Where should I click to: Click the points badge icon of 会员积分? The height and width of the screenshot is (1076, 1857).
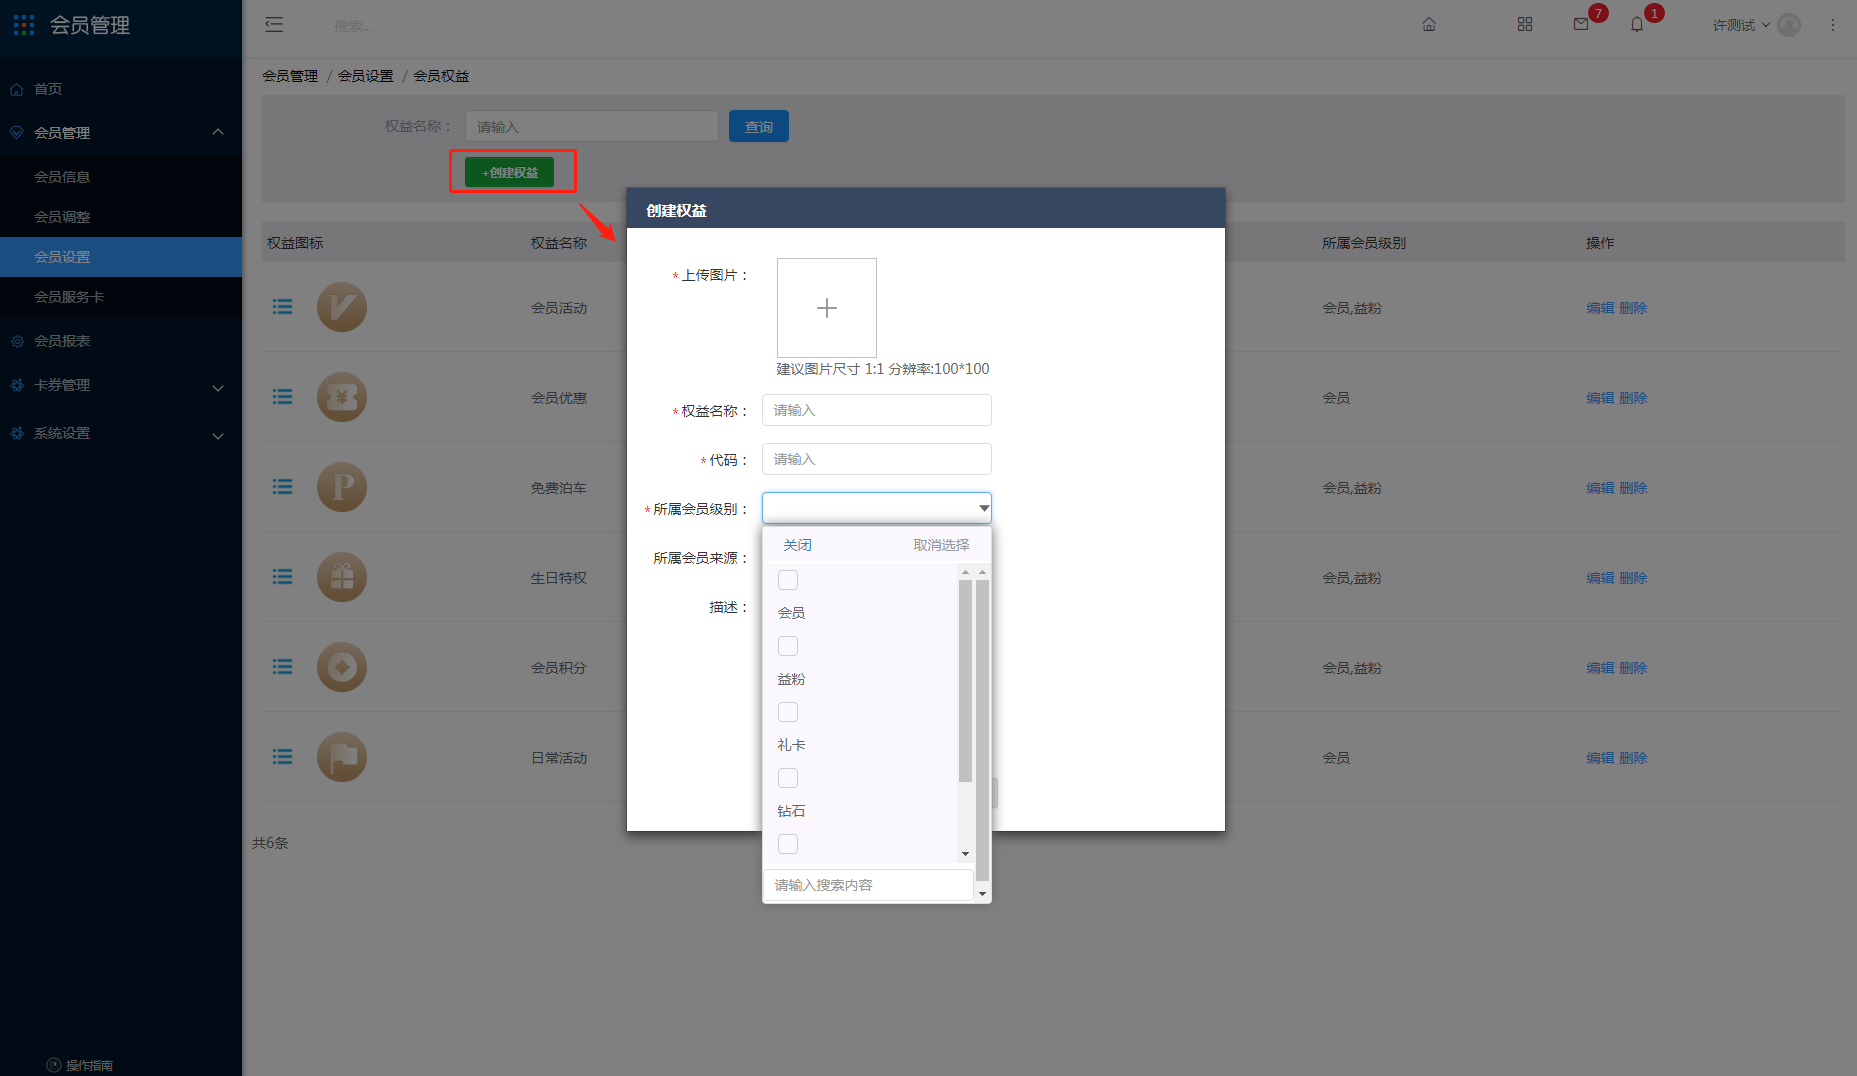coord(342,667)
